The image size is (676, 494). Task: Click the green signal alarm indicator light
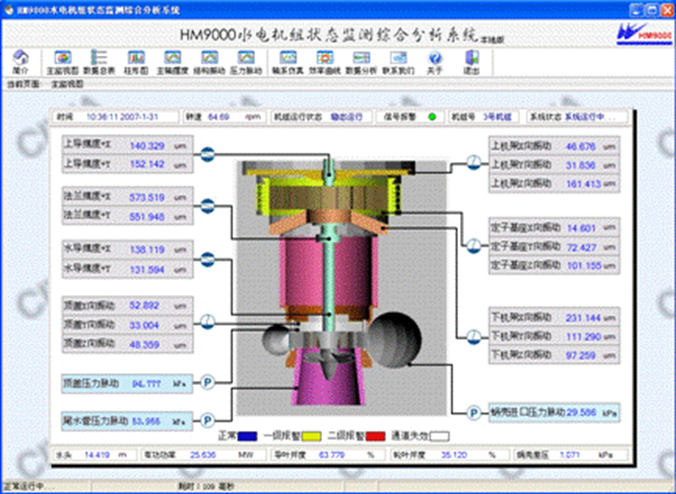coord(431,117)
